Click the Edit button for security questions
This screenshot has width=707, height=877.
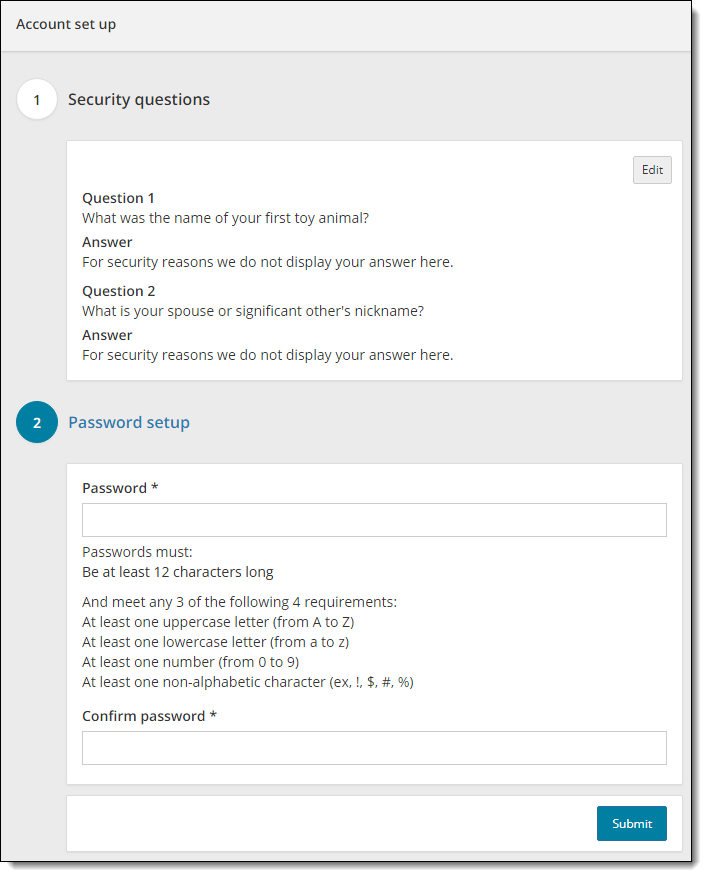click(x=652, y=170)
